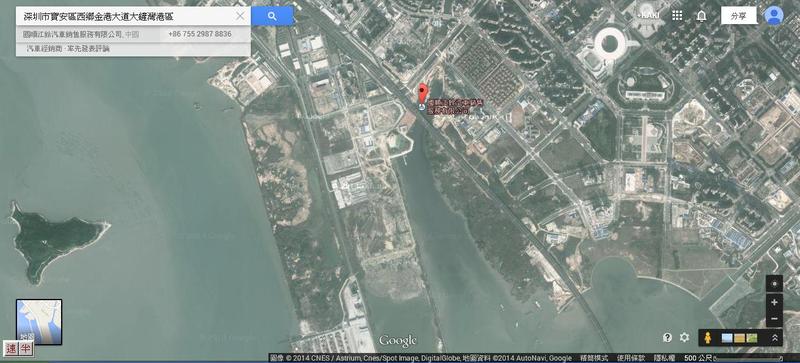The width and height of the screenshot is (800, 363).
Task: Select the Street View pegman
Action: click(x=708, y=337)
